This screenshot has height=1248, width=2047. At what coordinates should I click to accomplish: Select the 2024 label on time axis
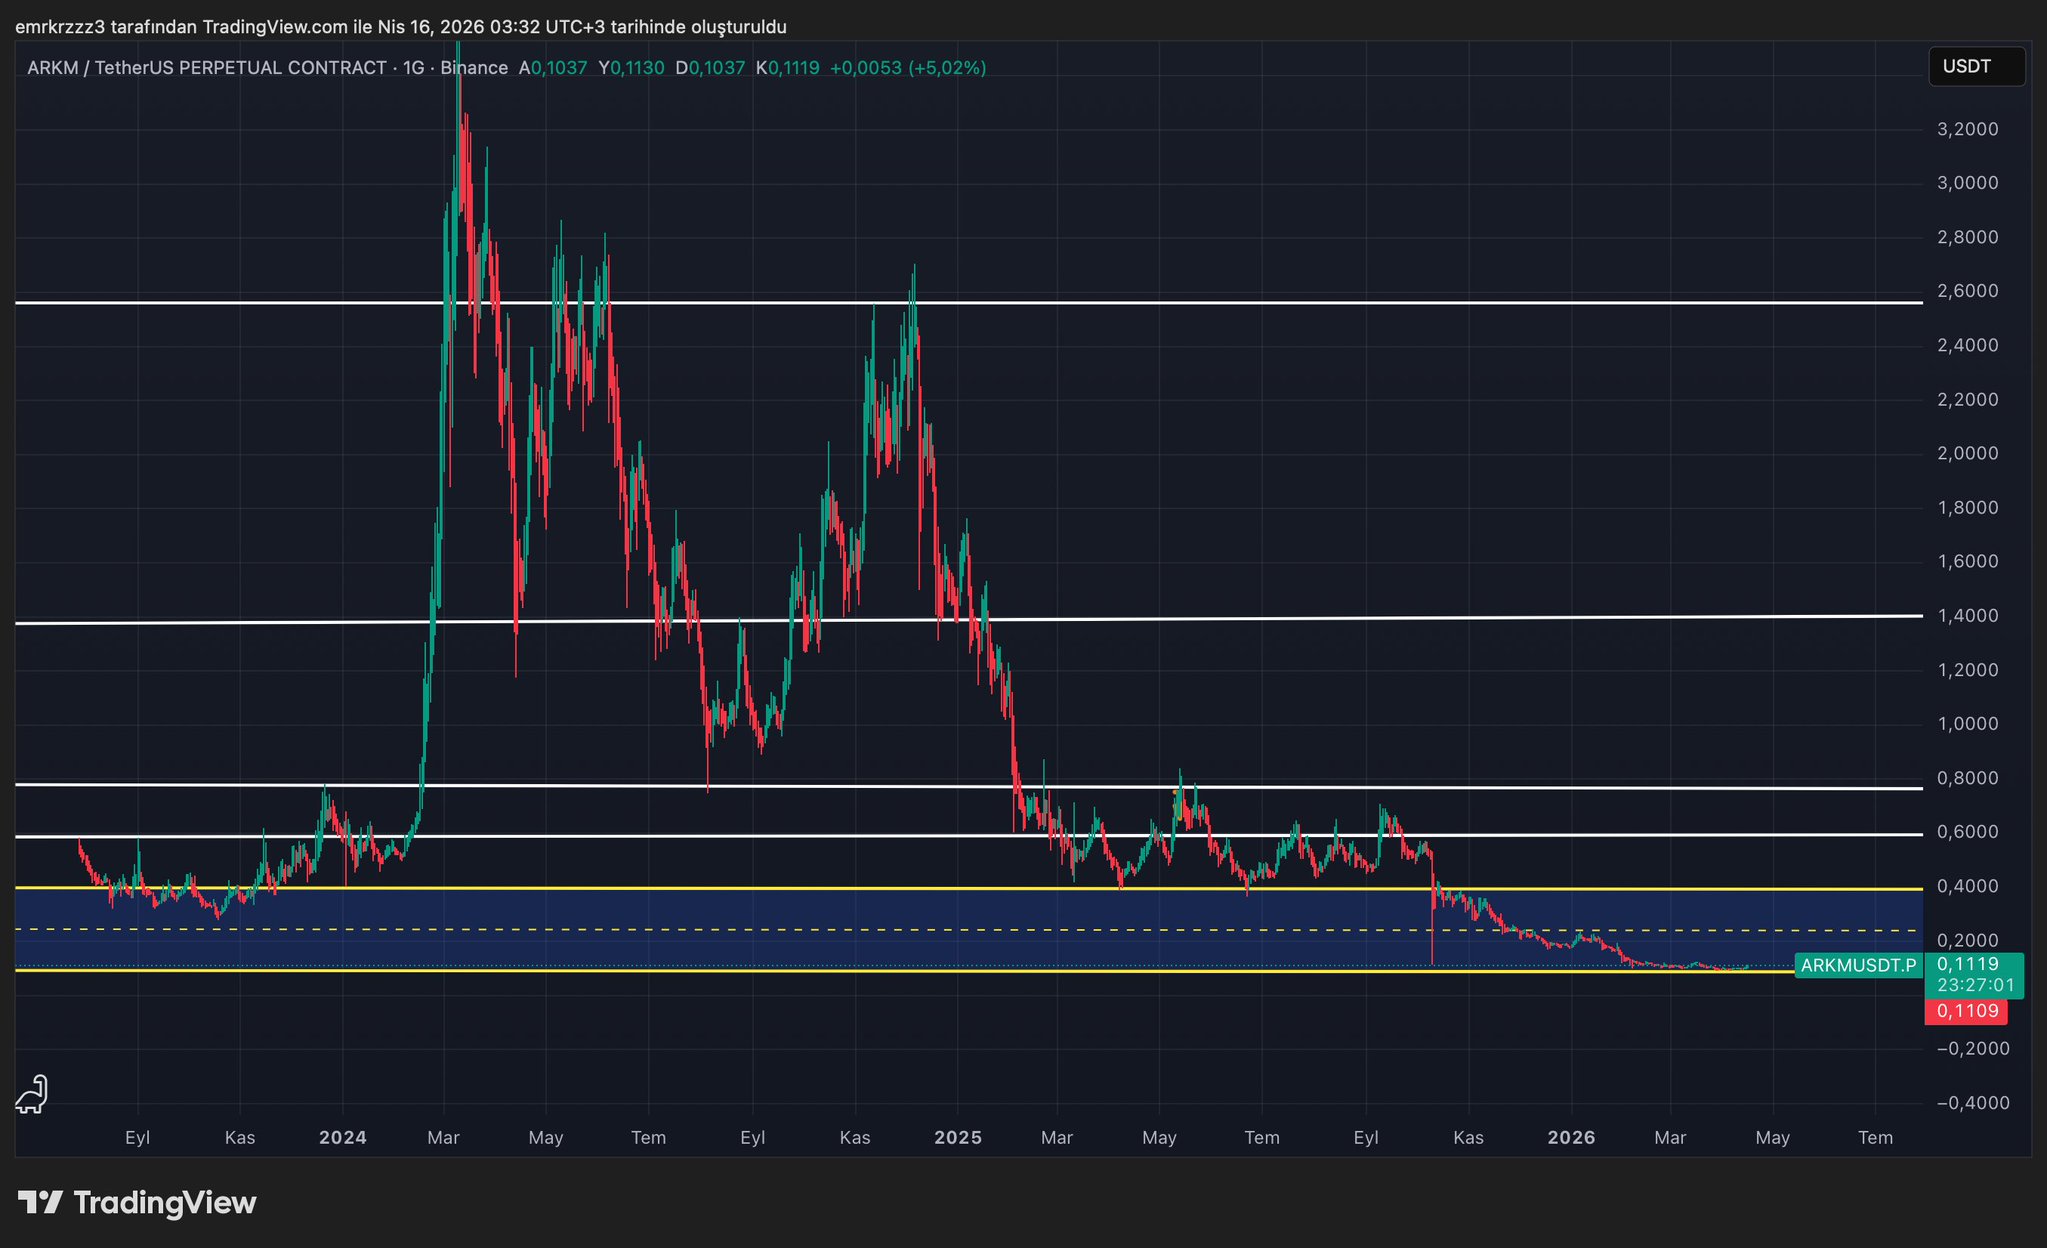pos(343,1137)
